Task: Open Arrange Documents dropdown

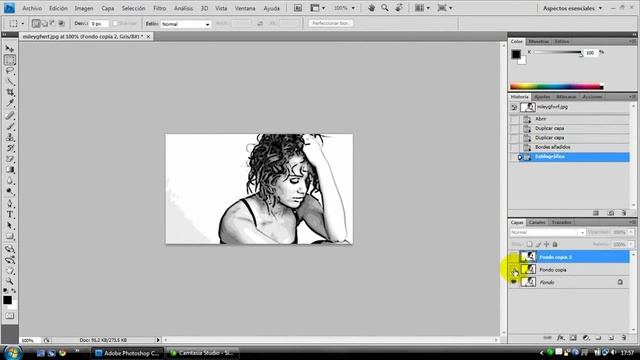Action: click(422, 8)
